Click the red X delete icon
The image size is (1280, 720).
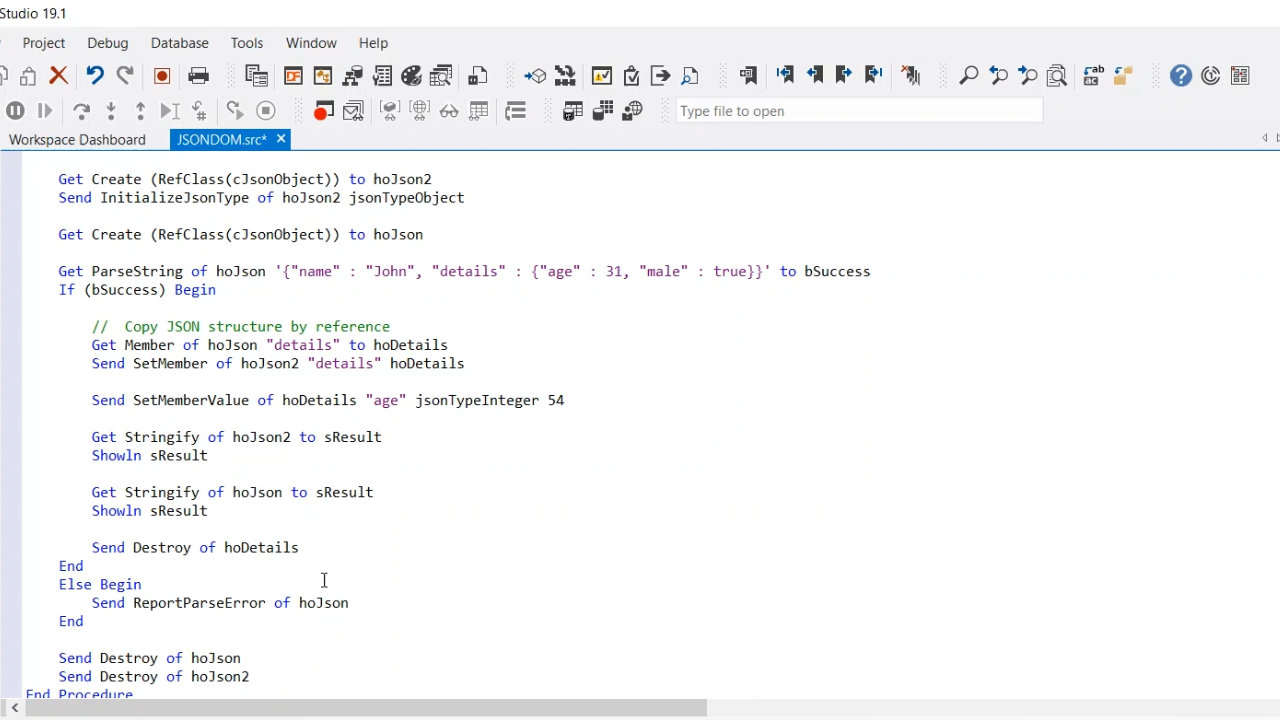click(x=59, y=76)
